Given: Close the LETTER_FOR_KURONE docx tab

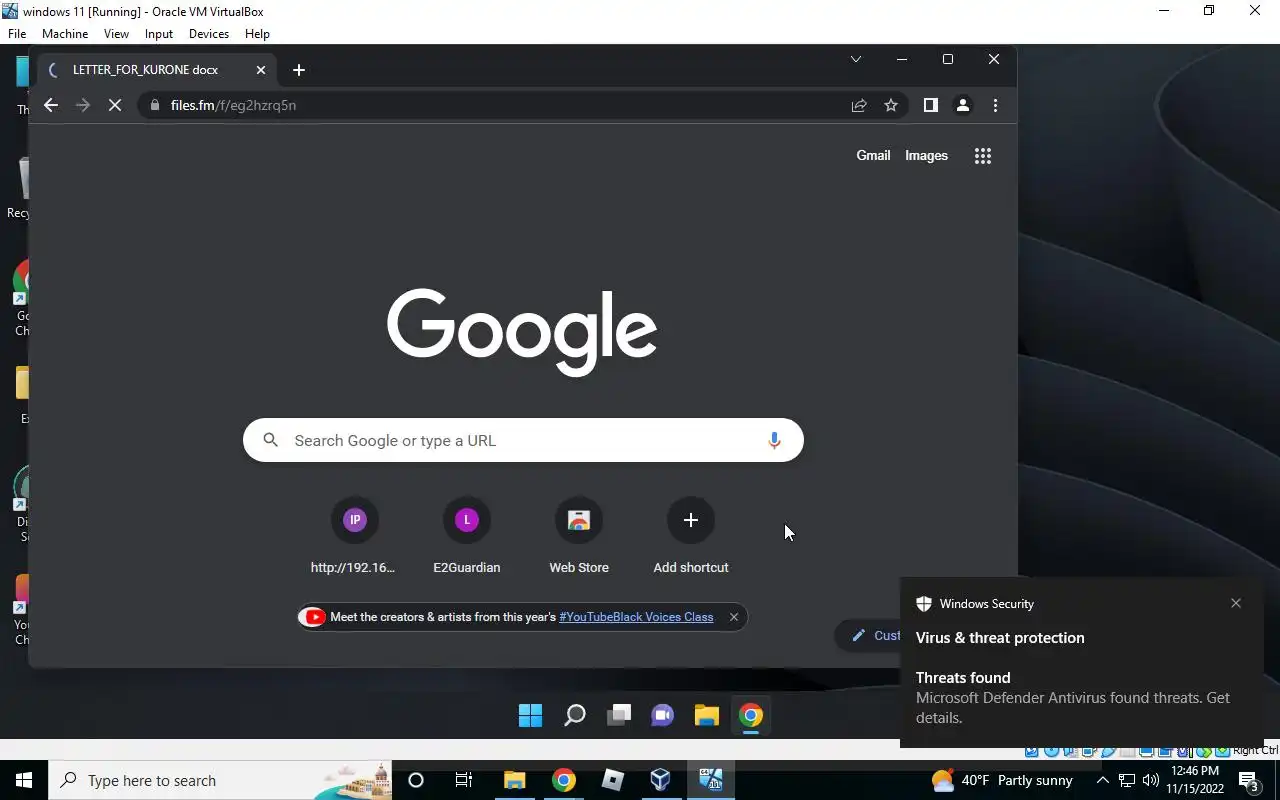Looking at the screenshot, I should click(x=261, y=70).
